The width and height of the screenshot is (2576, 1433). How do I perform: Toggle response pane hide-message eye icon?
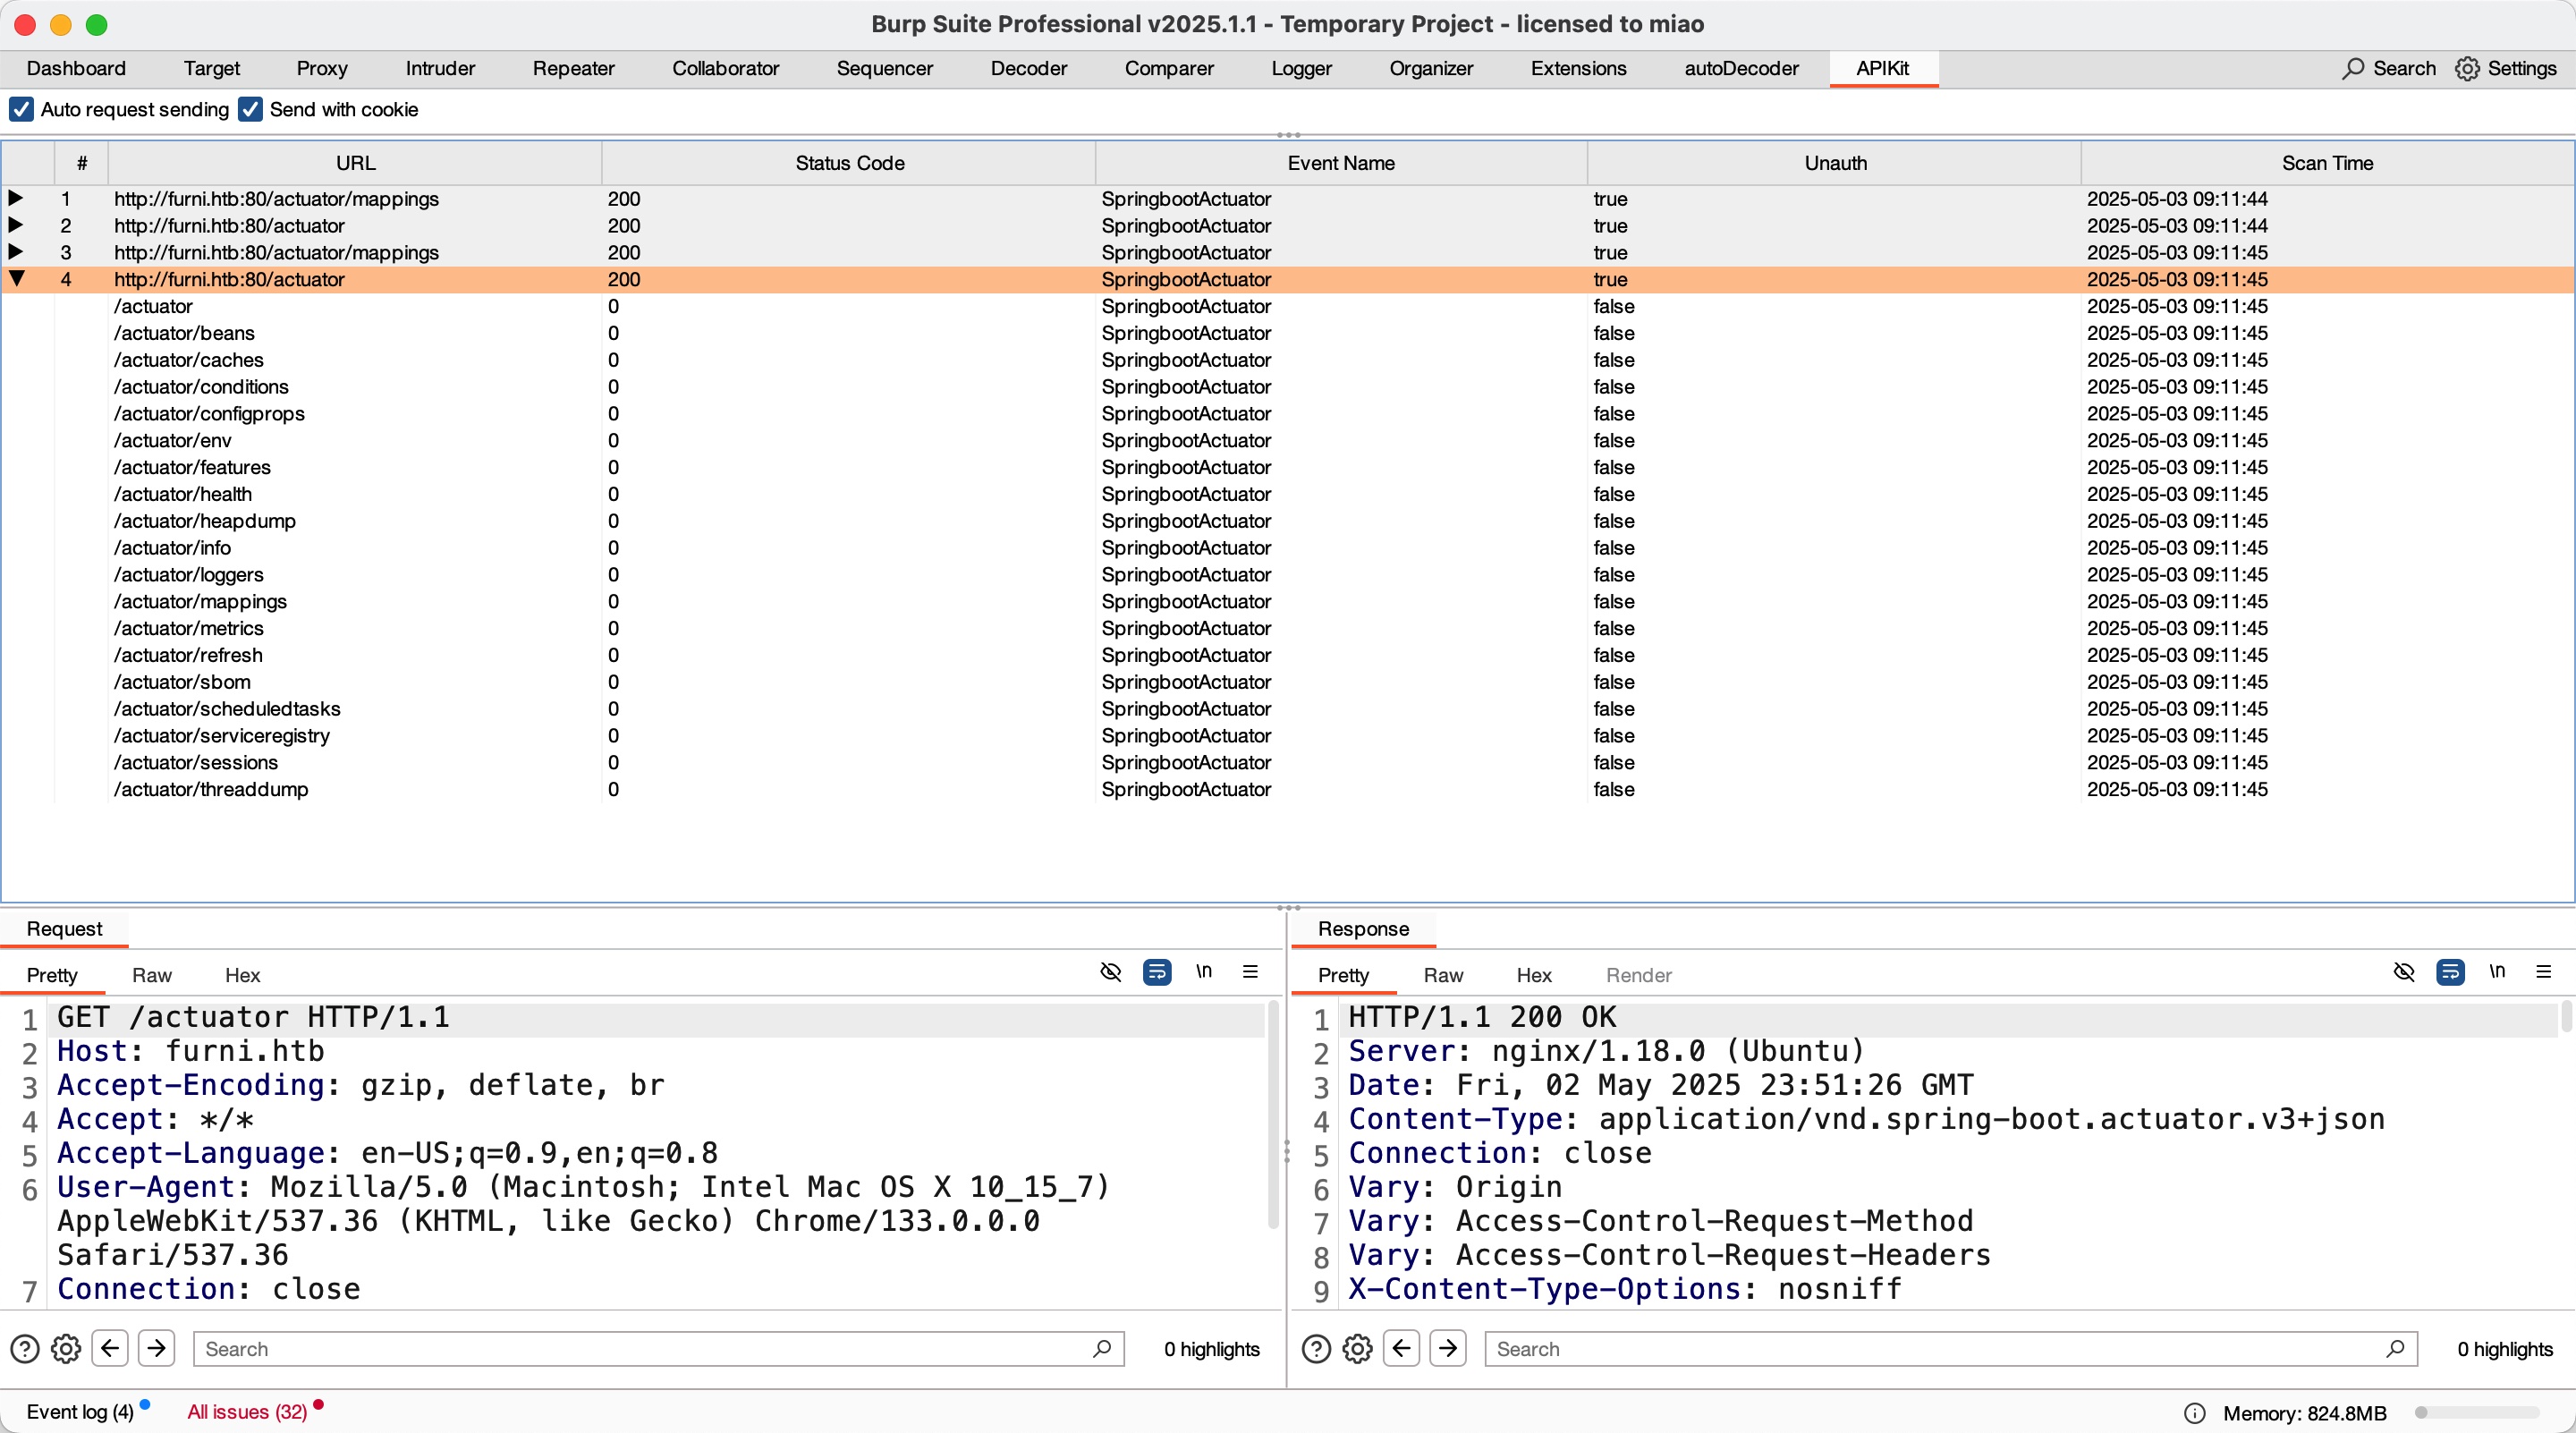click(2404, 972)
